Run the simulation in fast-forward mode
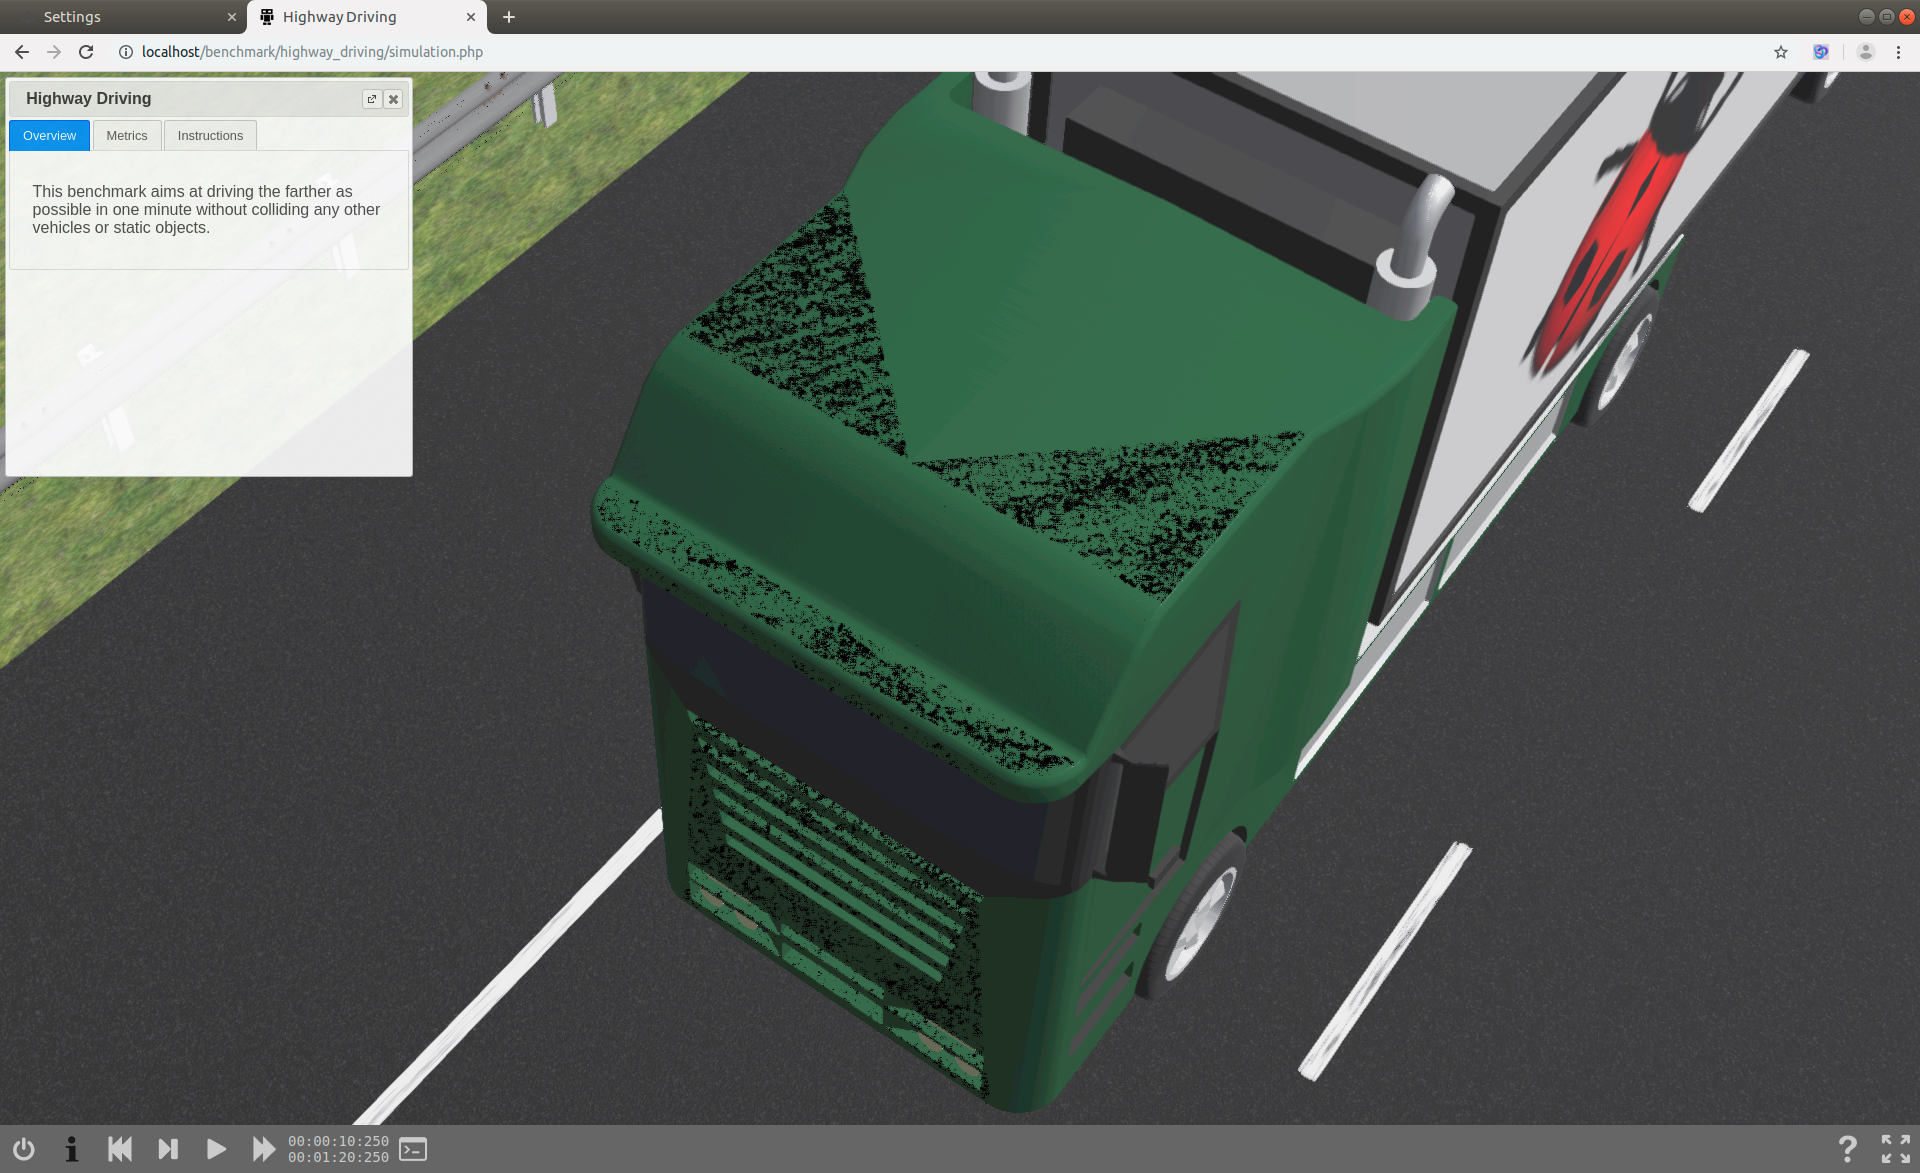The height and width of the screenshot is (1173, 1920). (263, 1149)
